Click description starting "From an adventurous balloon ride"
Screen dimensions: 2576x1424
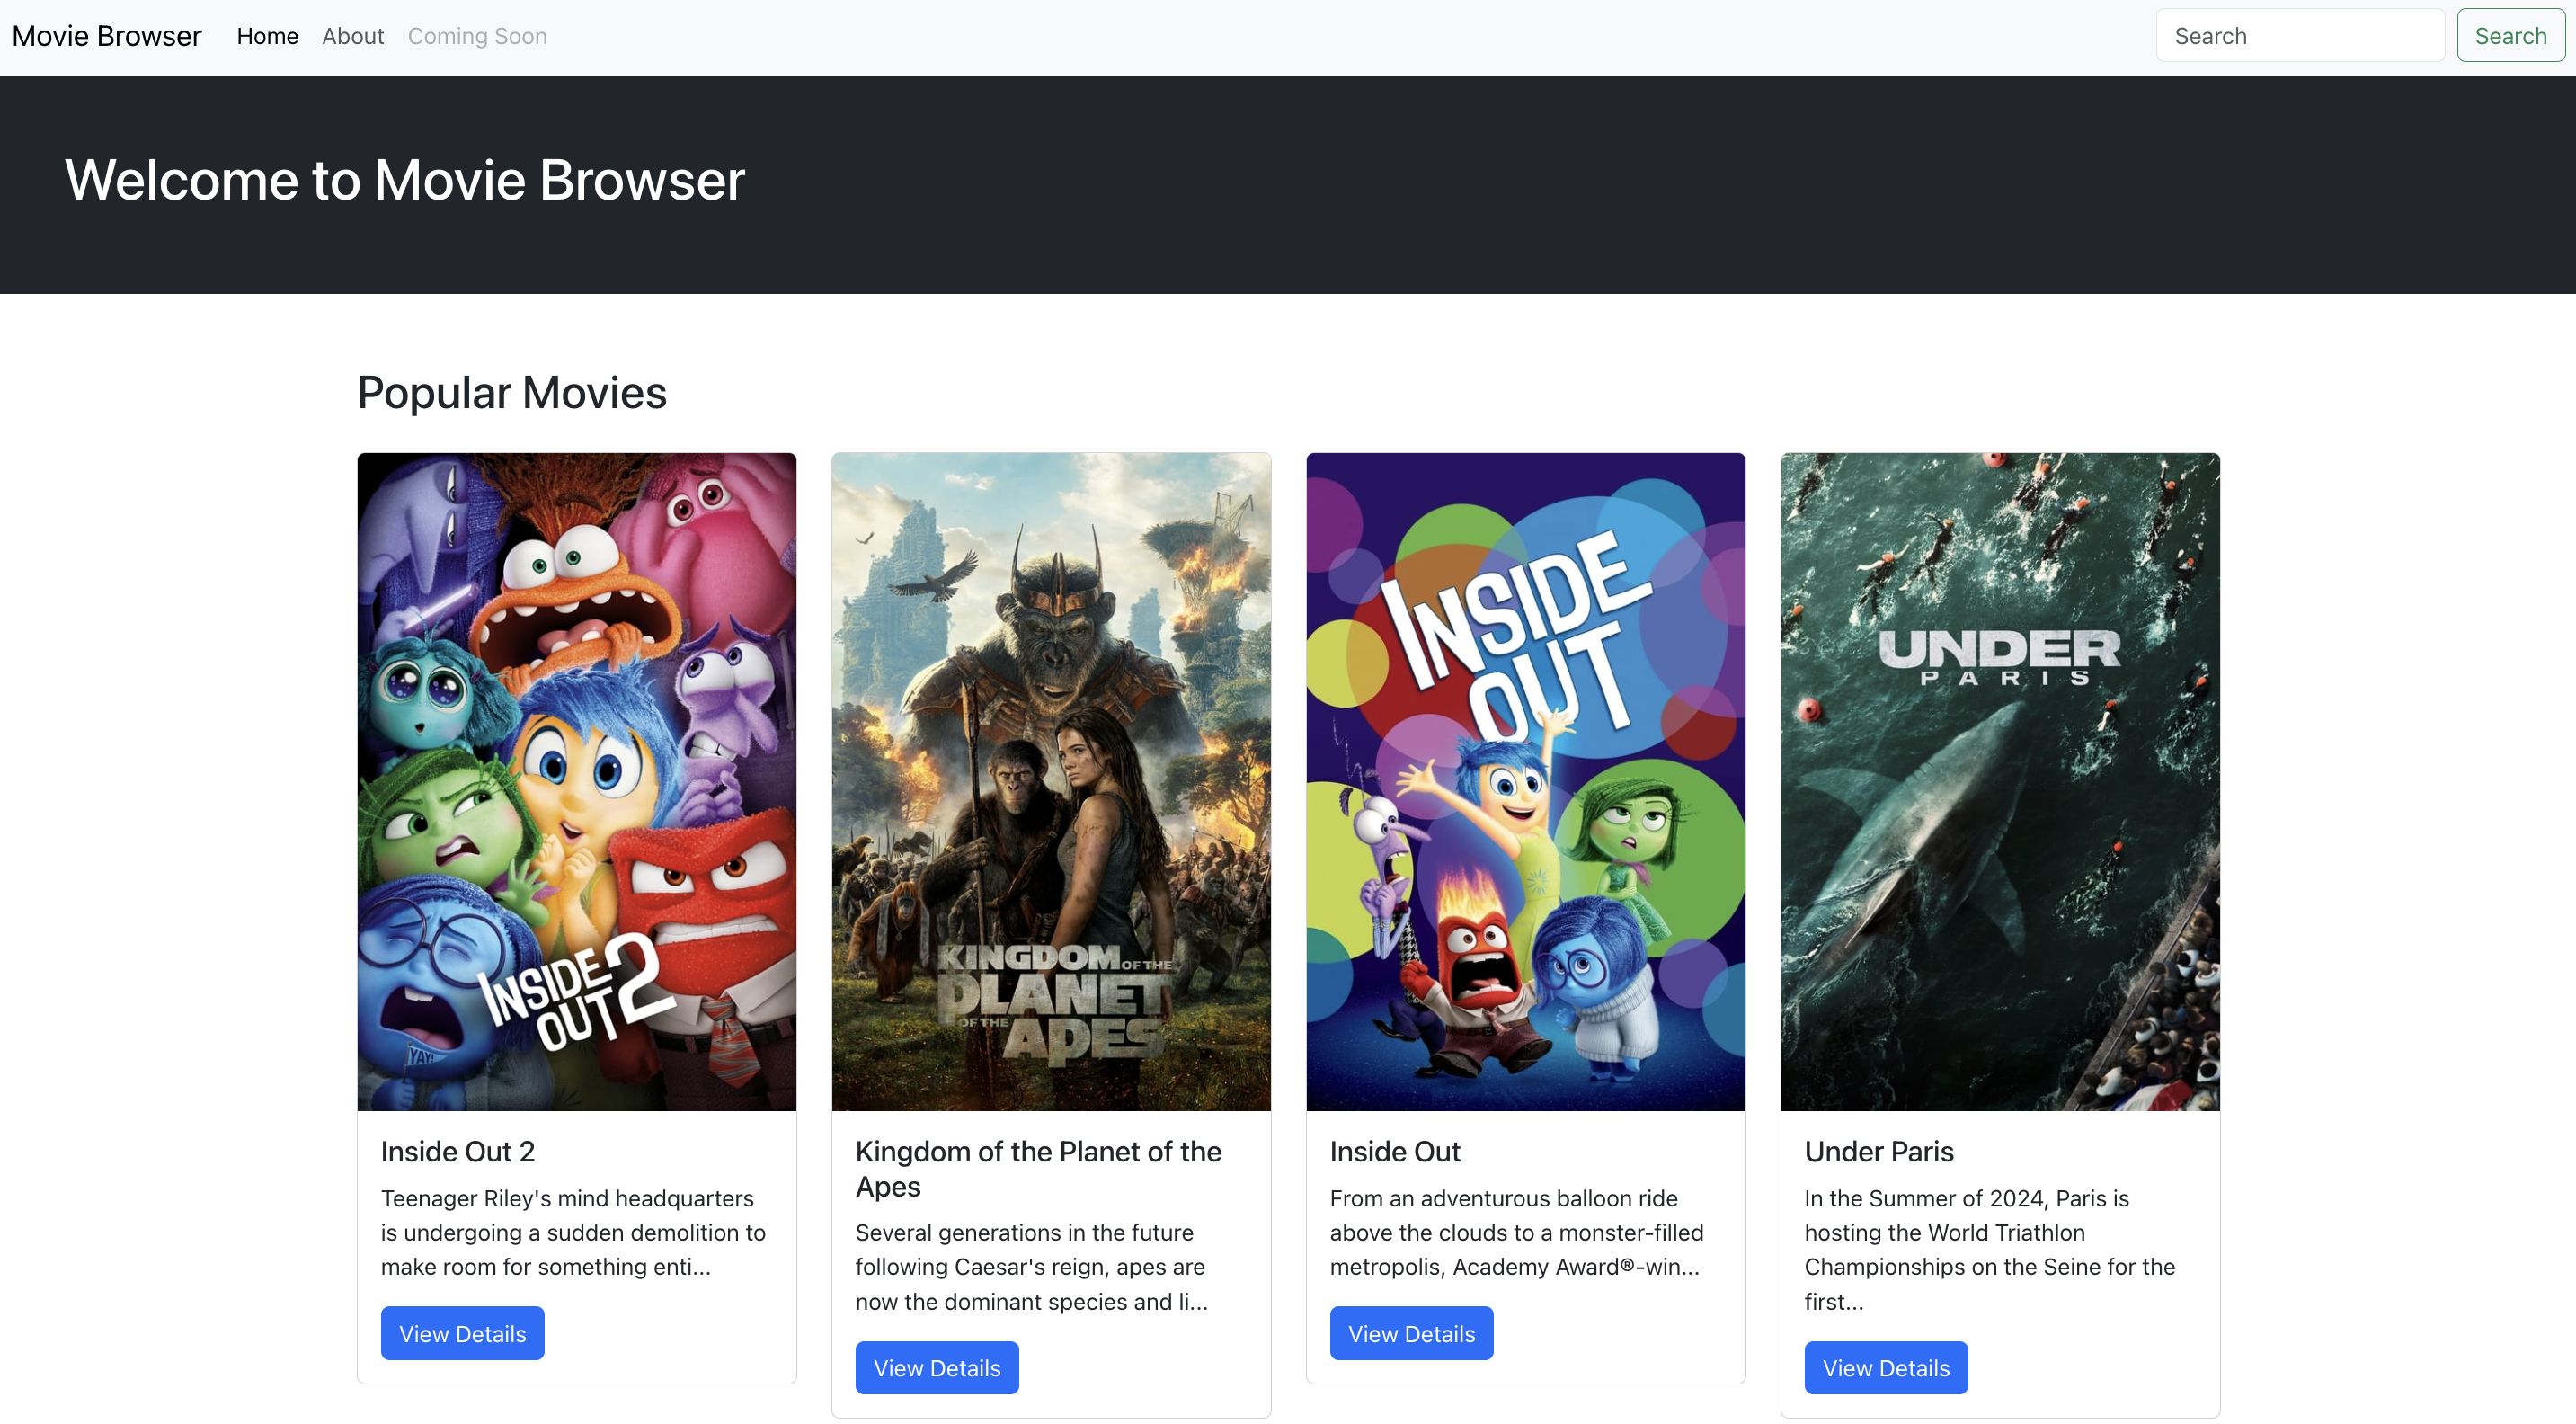[1517, 1232]
